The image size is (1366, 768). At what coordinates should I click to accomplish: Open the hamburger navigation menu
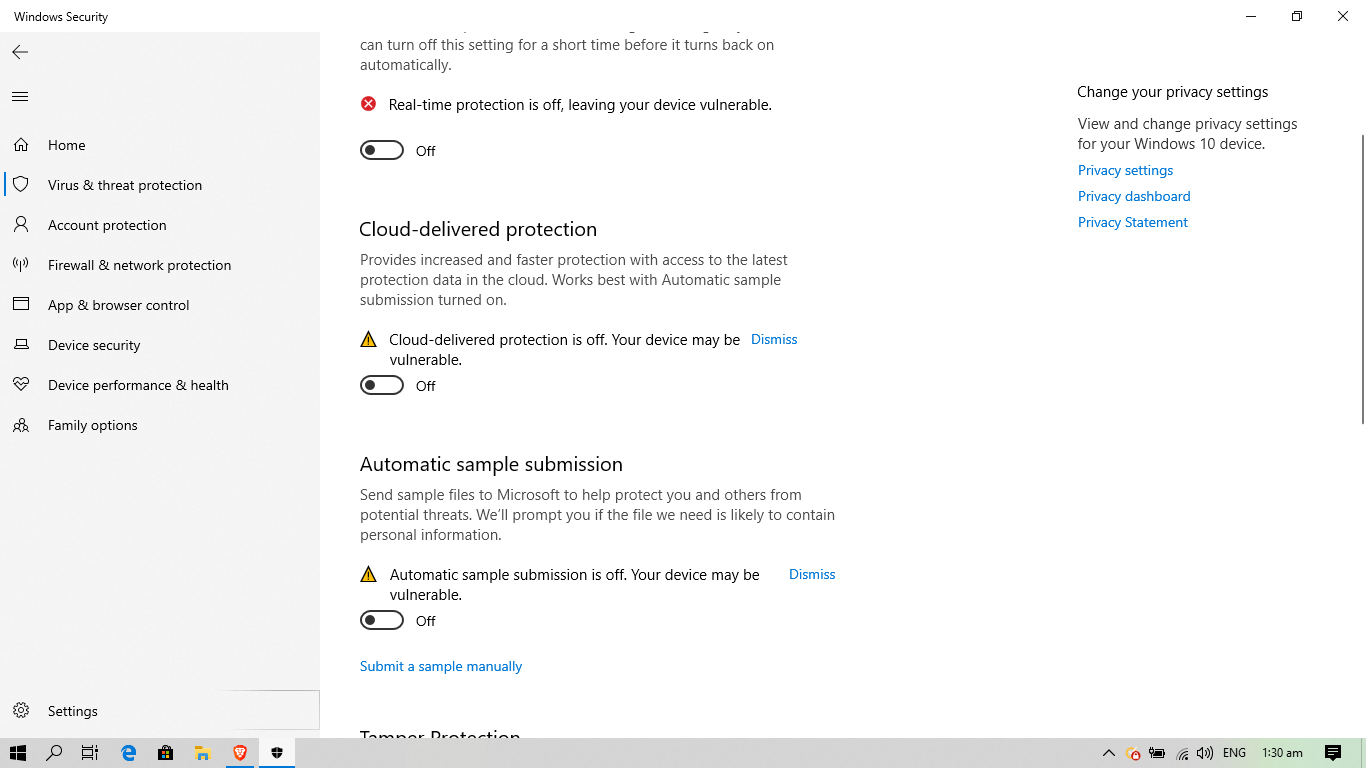20,97
